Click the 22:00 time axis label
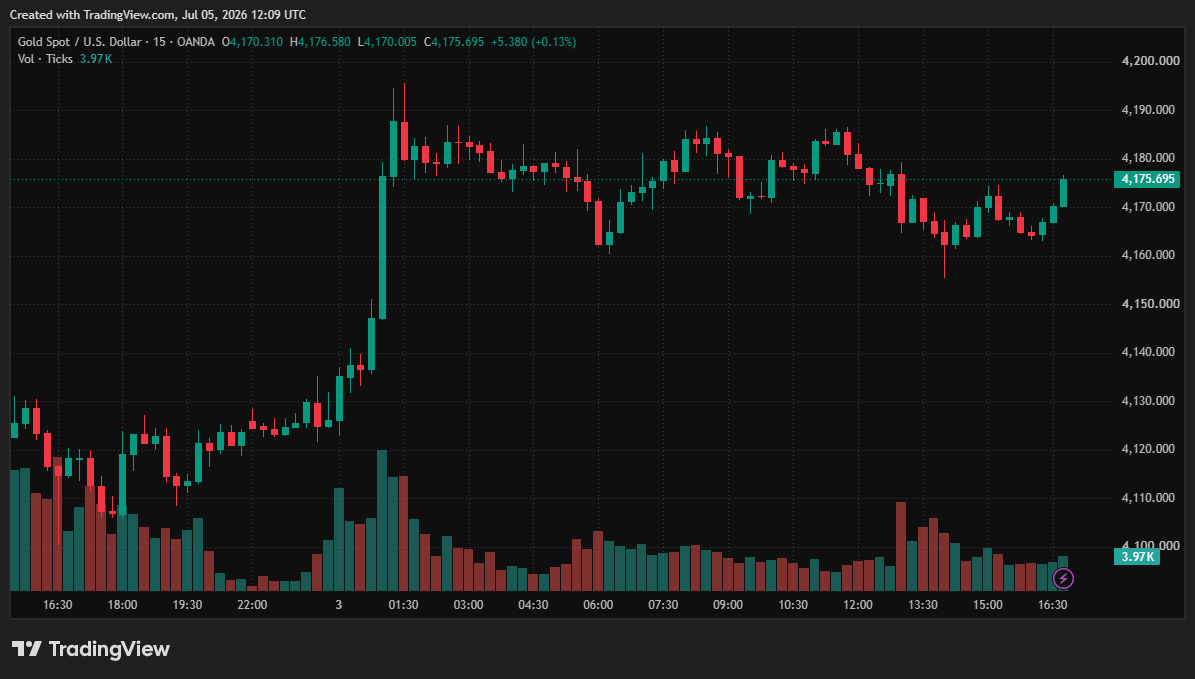Screen dimensions: 1195x679 click(x=252, y=605)
